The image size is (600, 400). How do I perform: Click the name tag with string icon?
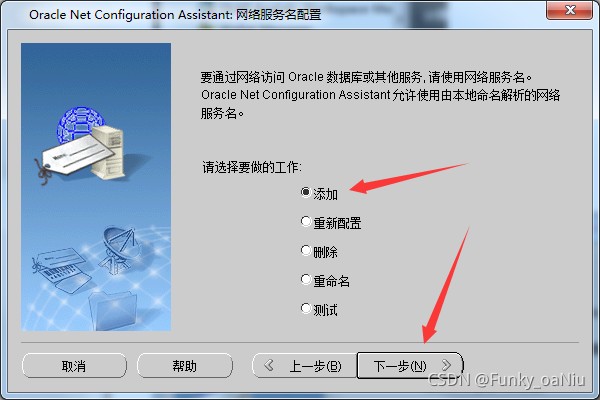tap(75, 157)
